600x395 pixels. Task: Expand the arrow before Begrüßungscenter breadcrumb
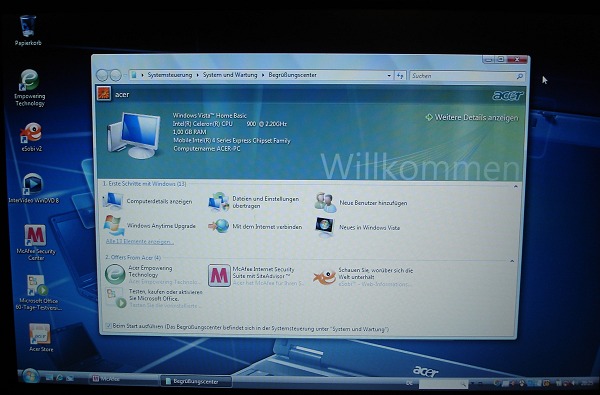(263, 75)
